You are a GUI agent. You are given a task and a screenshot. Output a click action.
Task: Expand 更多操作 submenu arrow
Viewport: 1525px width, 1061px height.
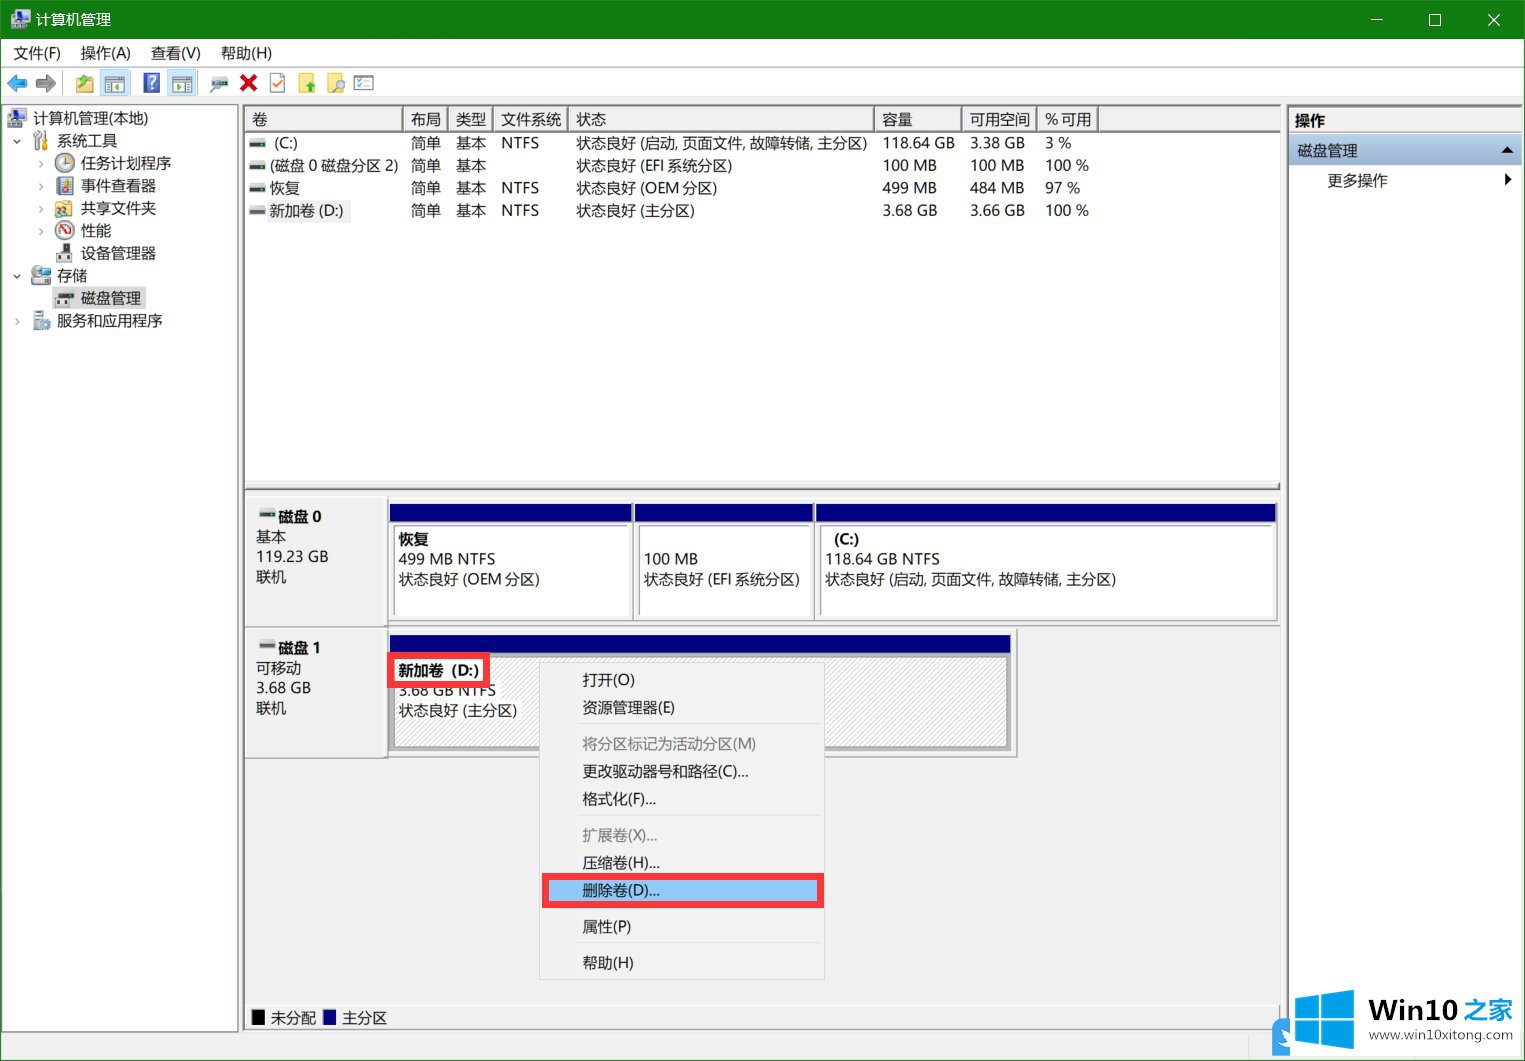coord(1507,180)
